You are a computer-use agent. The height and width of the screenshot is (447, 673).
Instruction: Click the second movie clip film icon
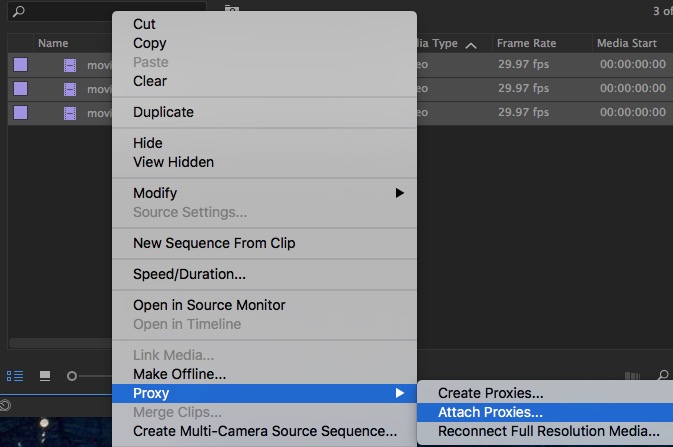pyautogui.click(x=70, y=89)
